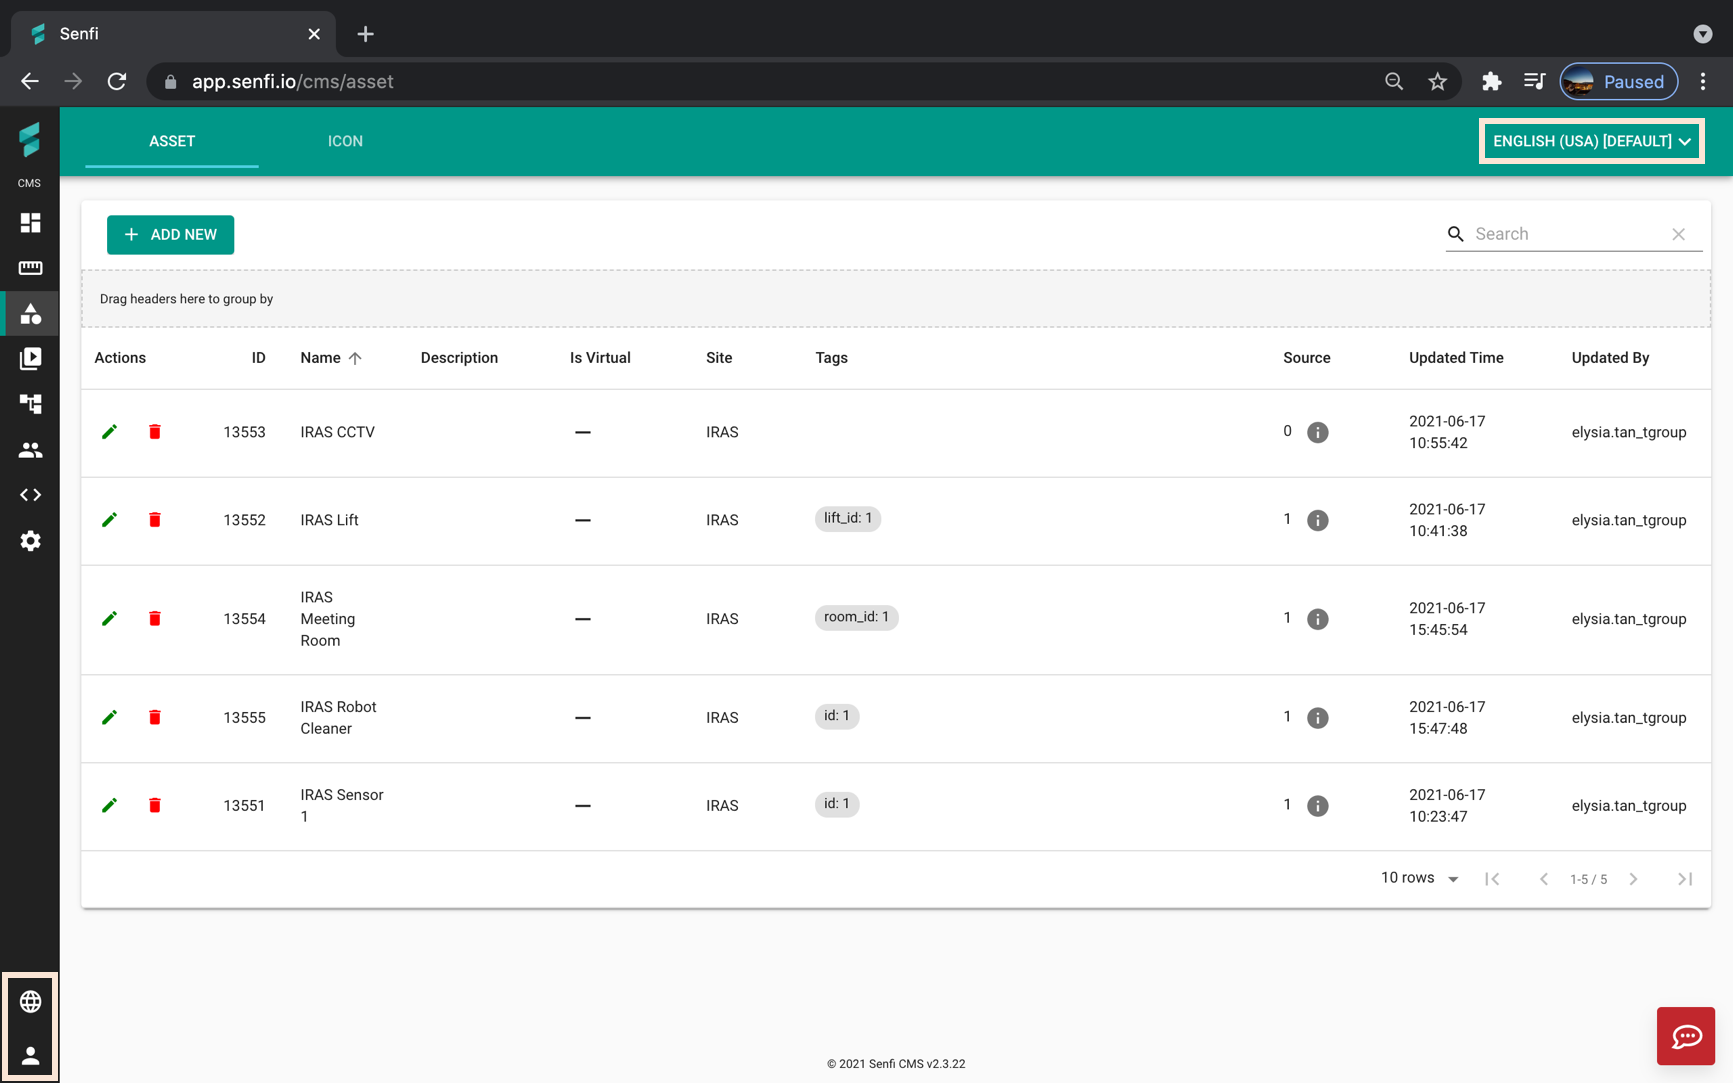This screenshot has width=1733, height=1083.
Task: Click the IRAS Robot Cleaner name cell
Action: coord(338,717)
